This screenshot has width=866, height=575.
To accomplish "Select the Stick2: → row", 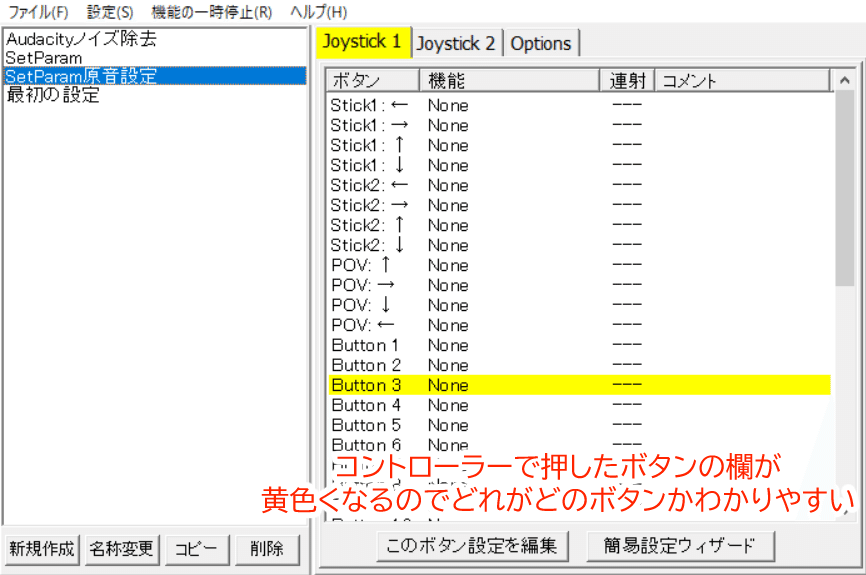I will coord(579,205).
